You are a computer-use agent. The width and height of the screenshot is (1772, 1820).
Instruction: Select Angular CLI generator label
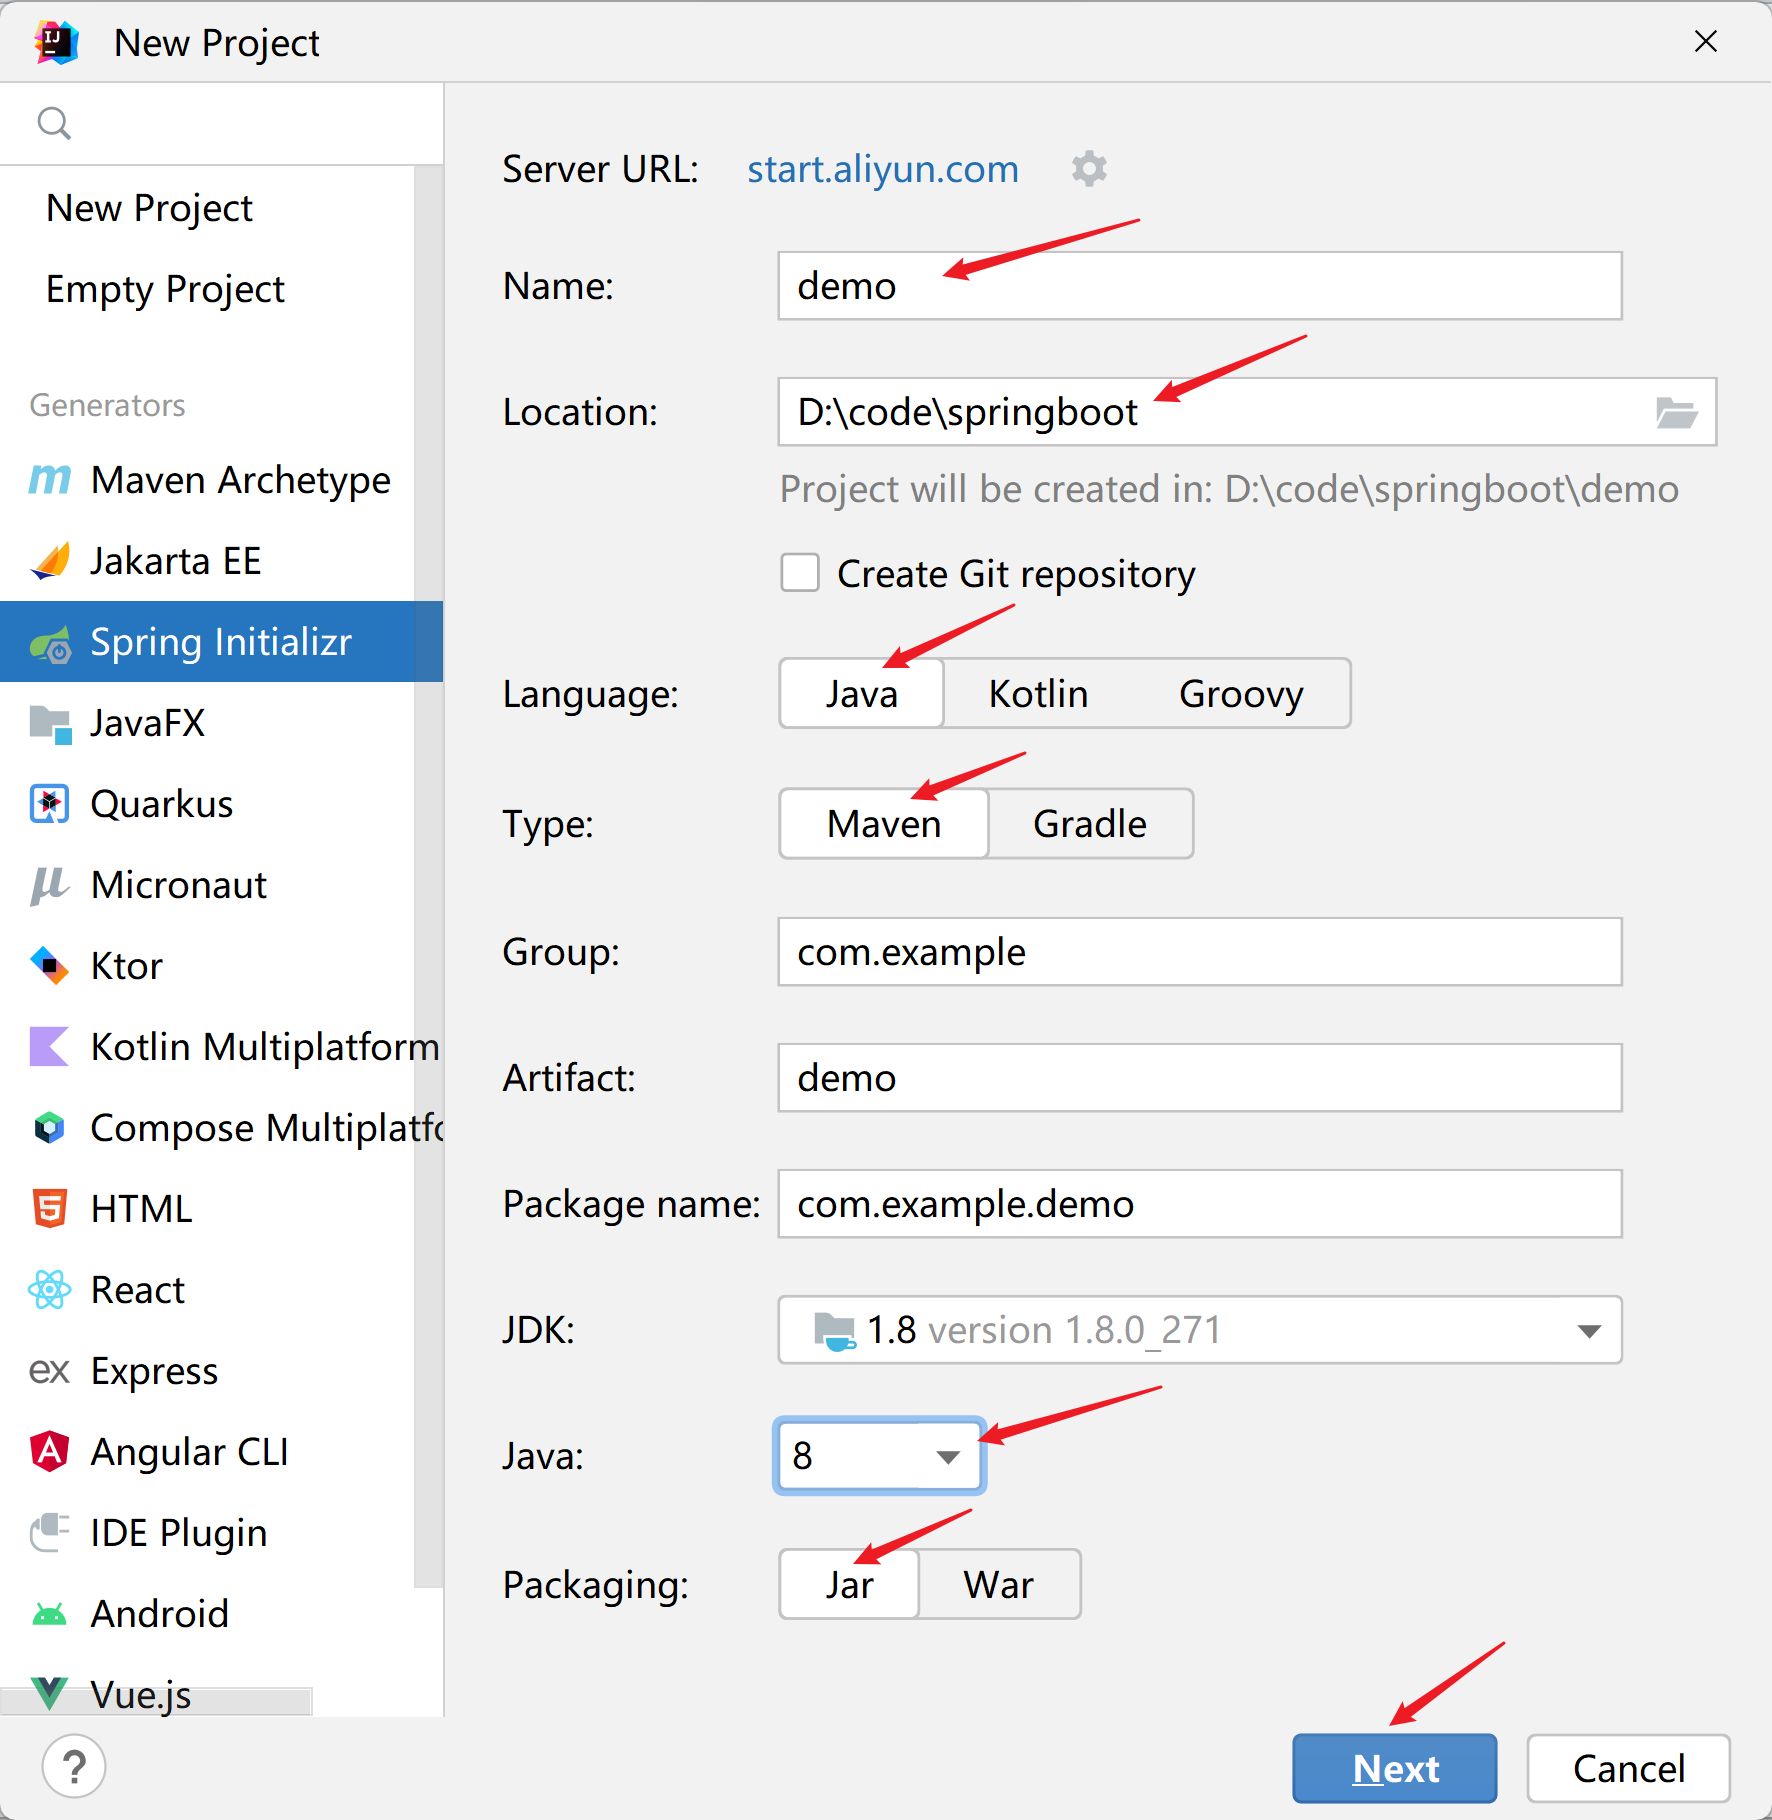(x=190, y=1452)
